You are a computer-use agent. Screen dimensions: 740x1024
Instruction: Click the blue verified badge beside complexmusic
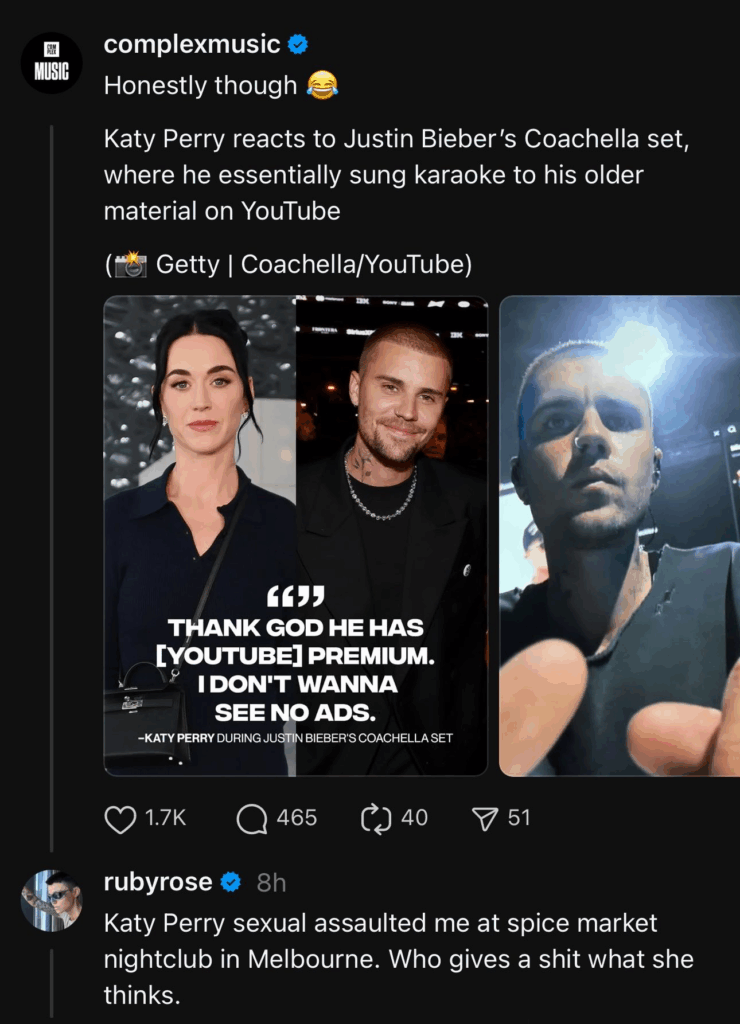pyautogui.click(x=297, y=44)
